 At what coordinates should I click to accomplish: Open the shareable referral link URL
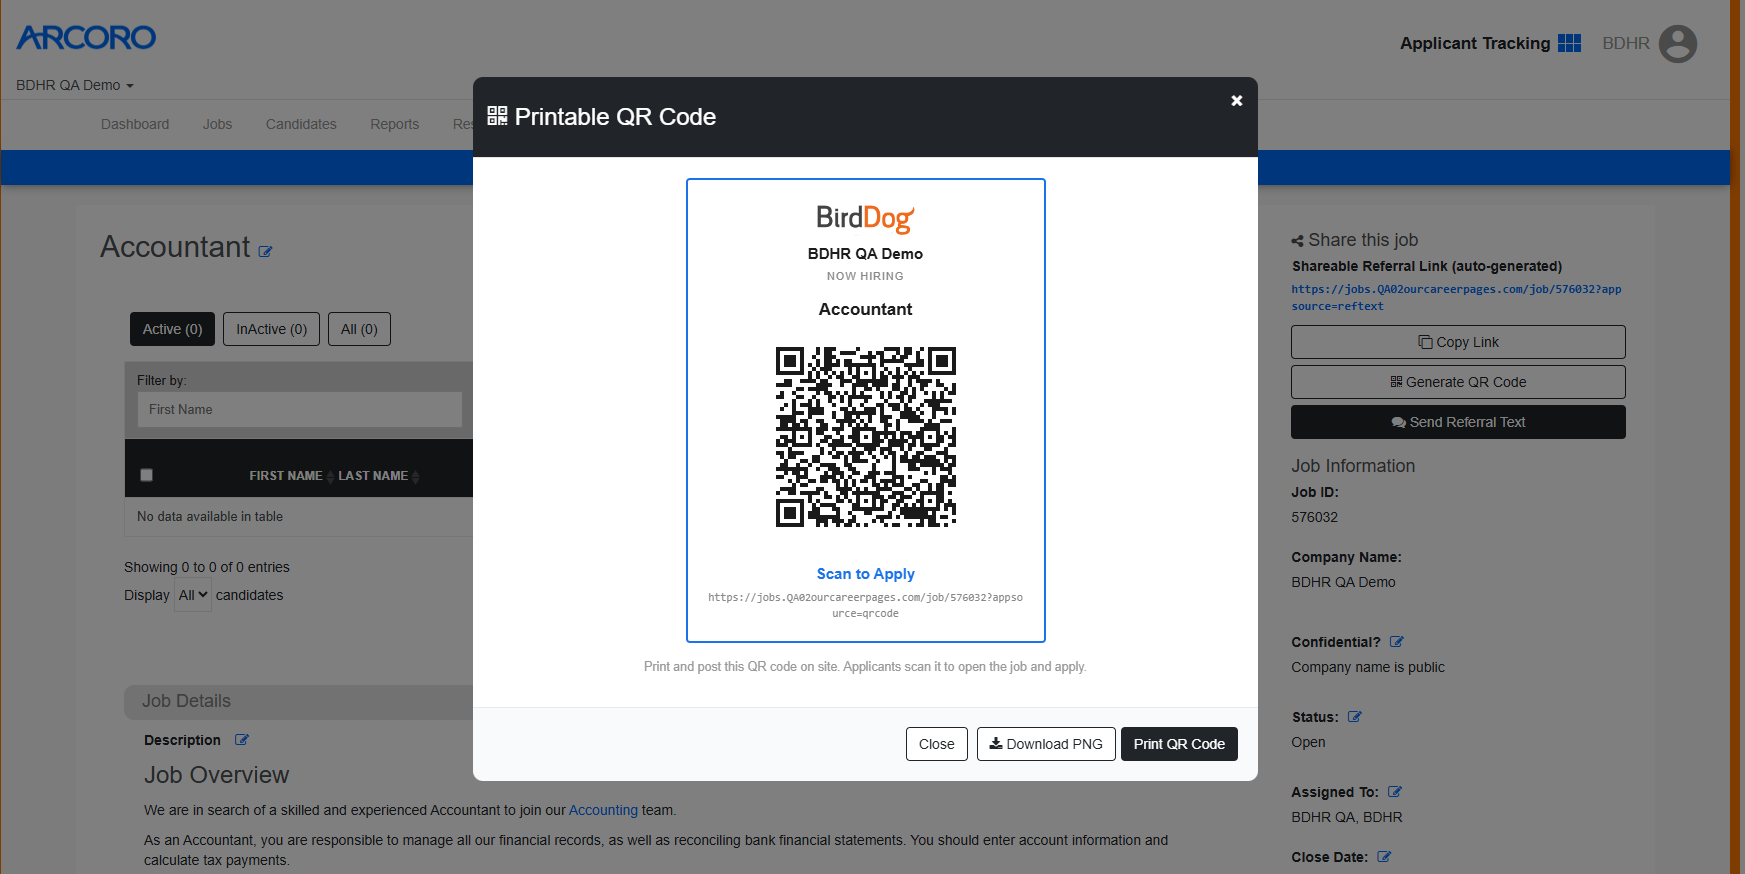coord(1456,297)
